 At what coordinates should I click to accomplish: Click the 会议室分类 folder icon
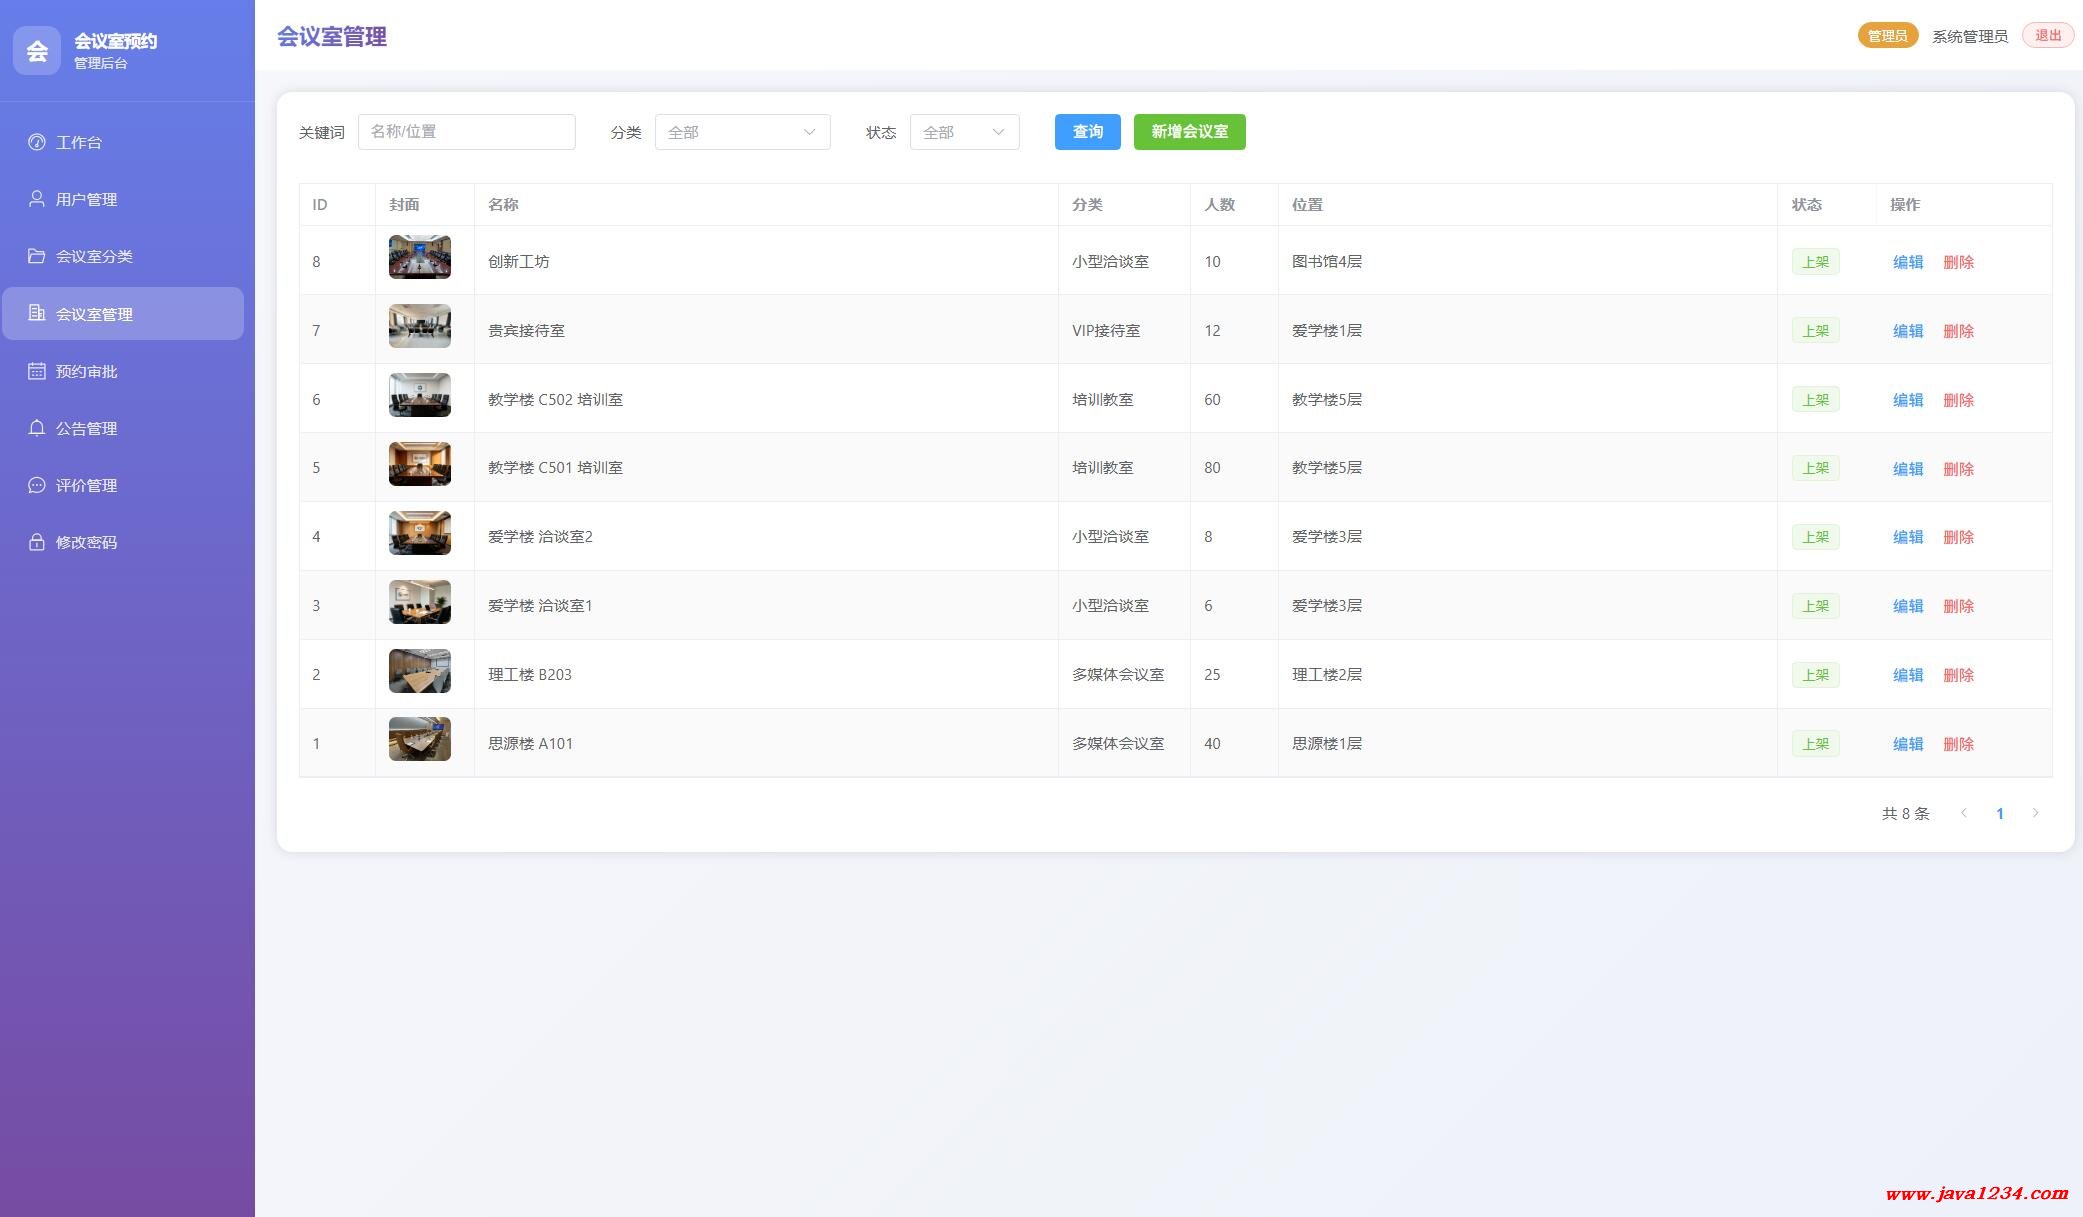(x=37, y=256)
